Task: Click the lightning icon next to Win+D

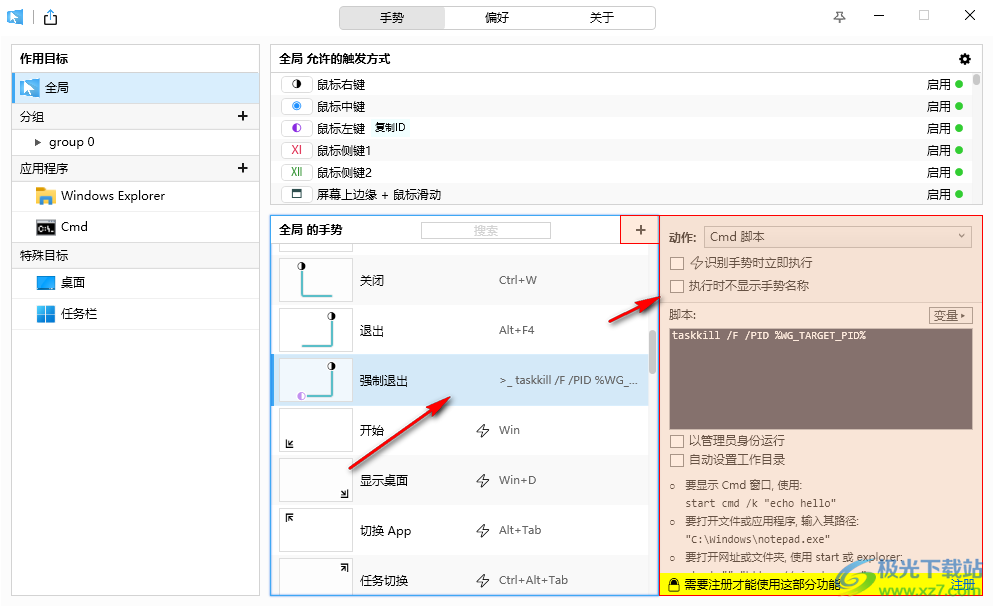Action: [x=483, y=481]
